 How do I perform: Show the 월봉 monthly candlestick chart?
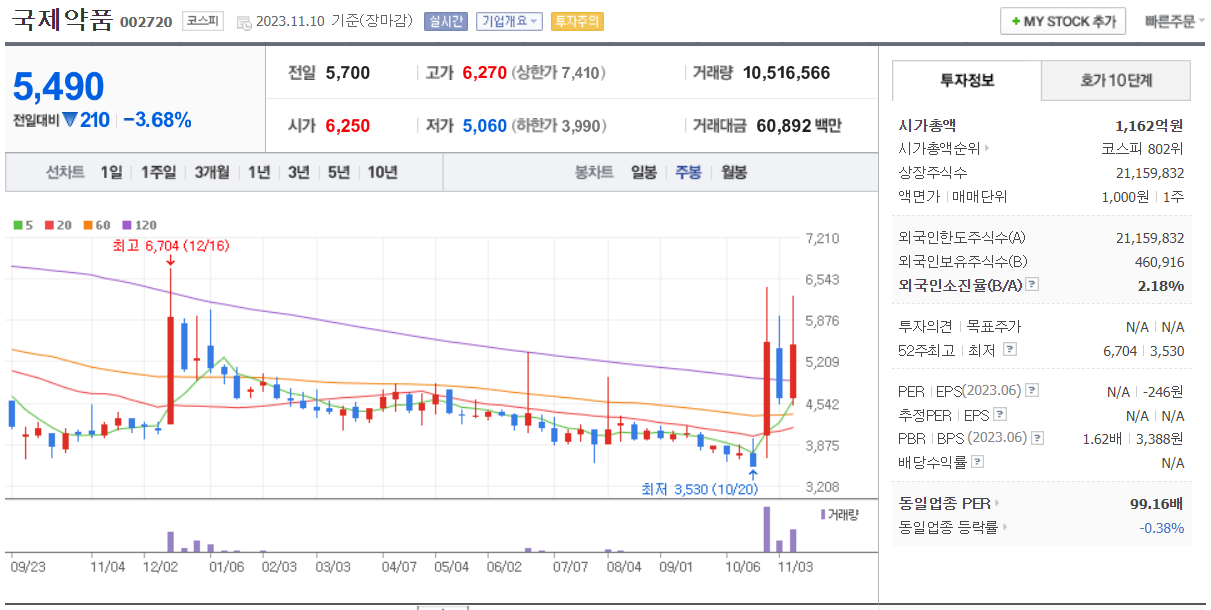(x=734, y=172)
